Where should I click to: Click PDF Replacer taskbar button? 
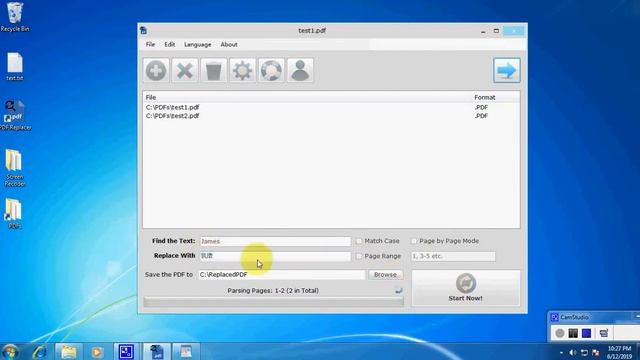[156, 351]
